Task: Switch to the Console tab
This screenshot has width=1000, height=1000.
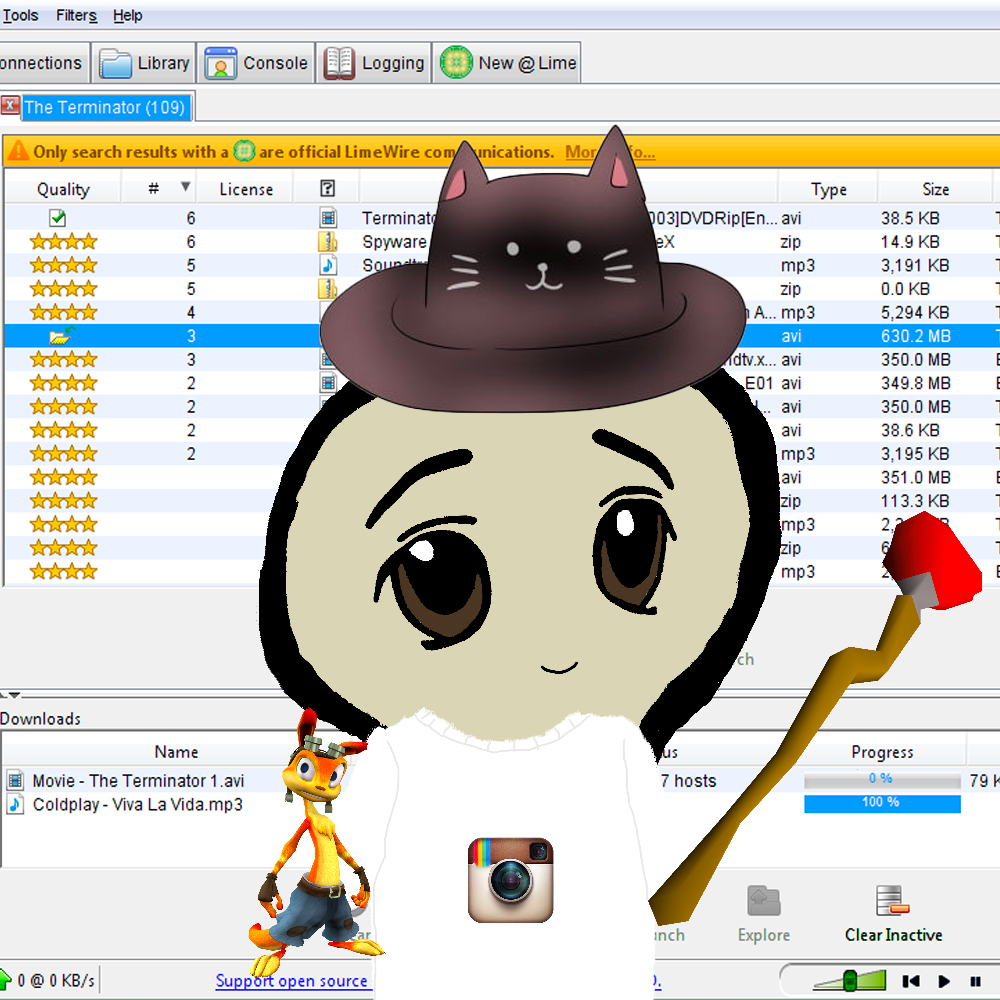Action: tap(256, 63)
